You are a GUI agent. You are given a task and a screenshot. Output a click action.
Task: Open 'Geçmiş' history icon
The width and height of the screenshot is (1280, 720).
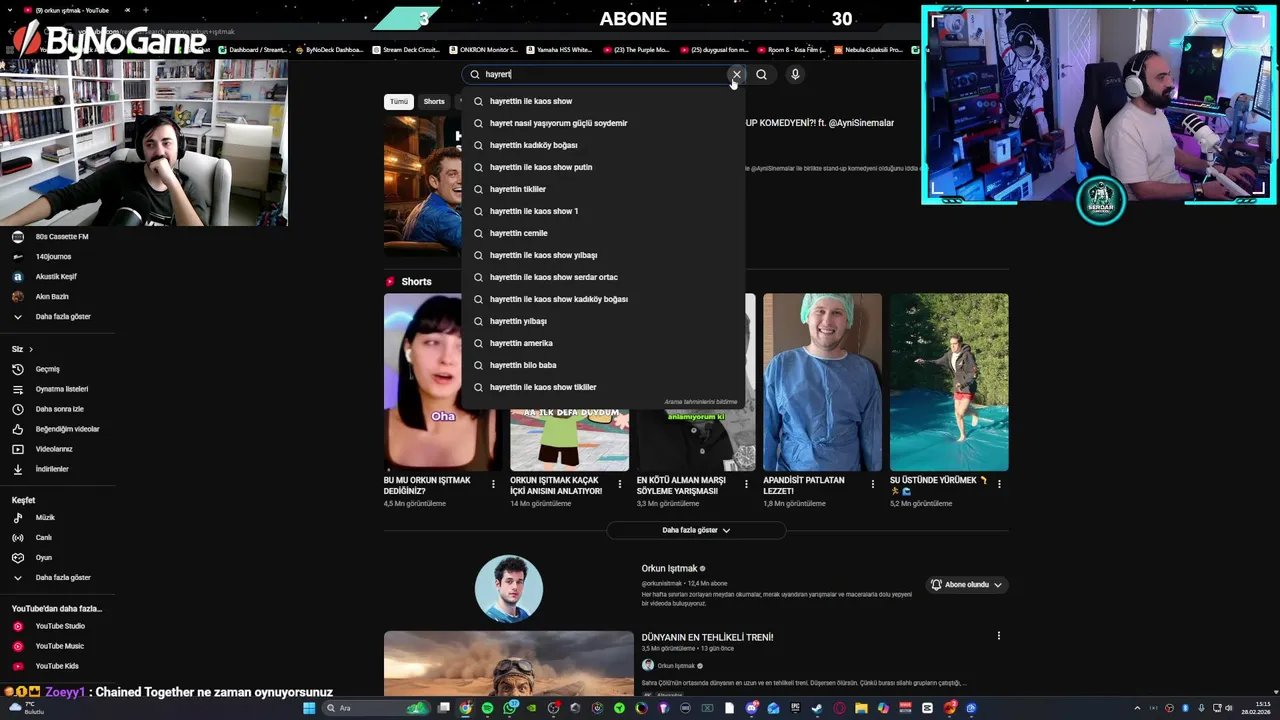pyautogui.click(x=17, y=369)
